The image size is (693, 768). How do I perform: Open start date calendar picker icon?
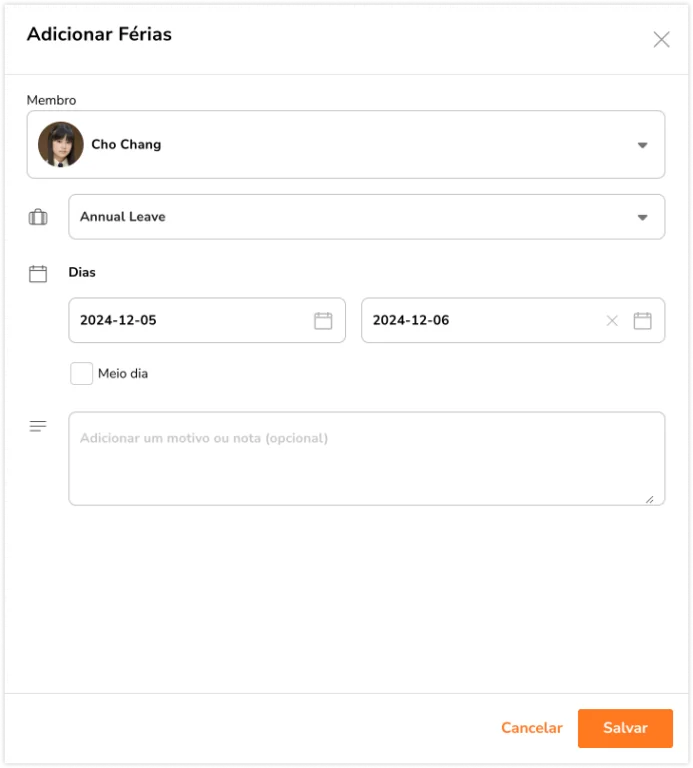click(x=323, y=321)
